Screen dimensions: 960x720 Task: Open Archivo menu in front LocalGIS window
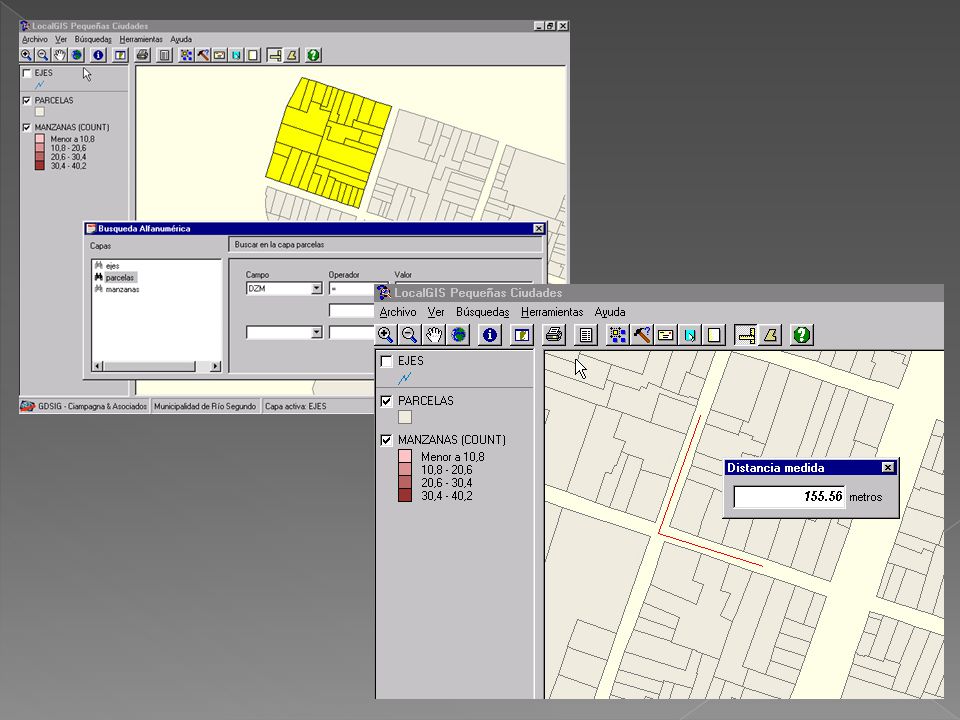pos(398,312)
